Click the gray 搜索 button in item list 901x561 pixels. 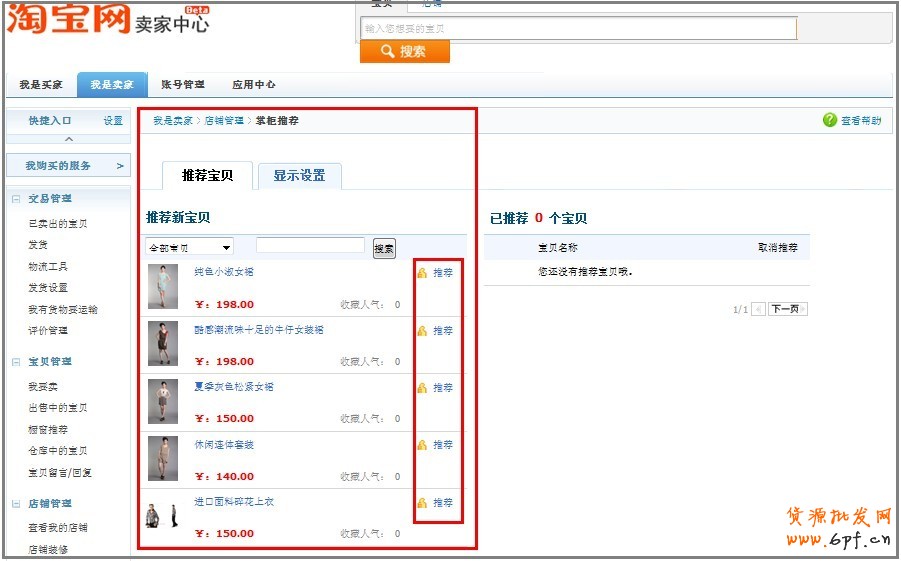coord(384,248)
